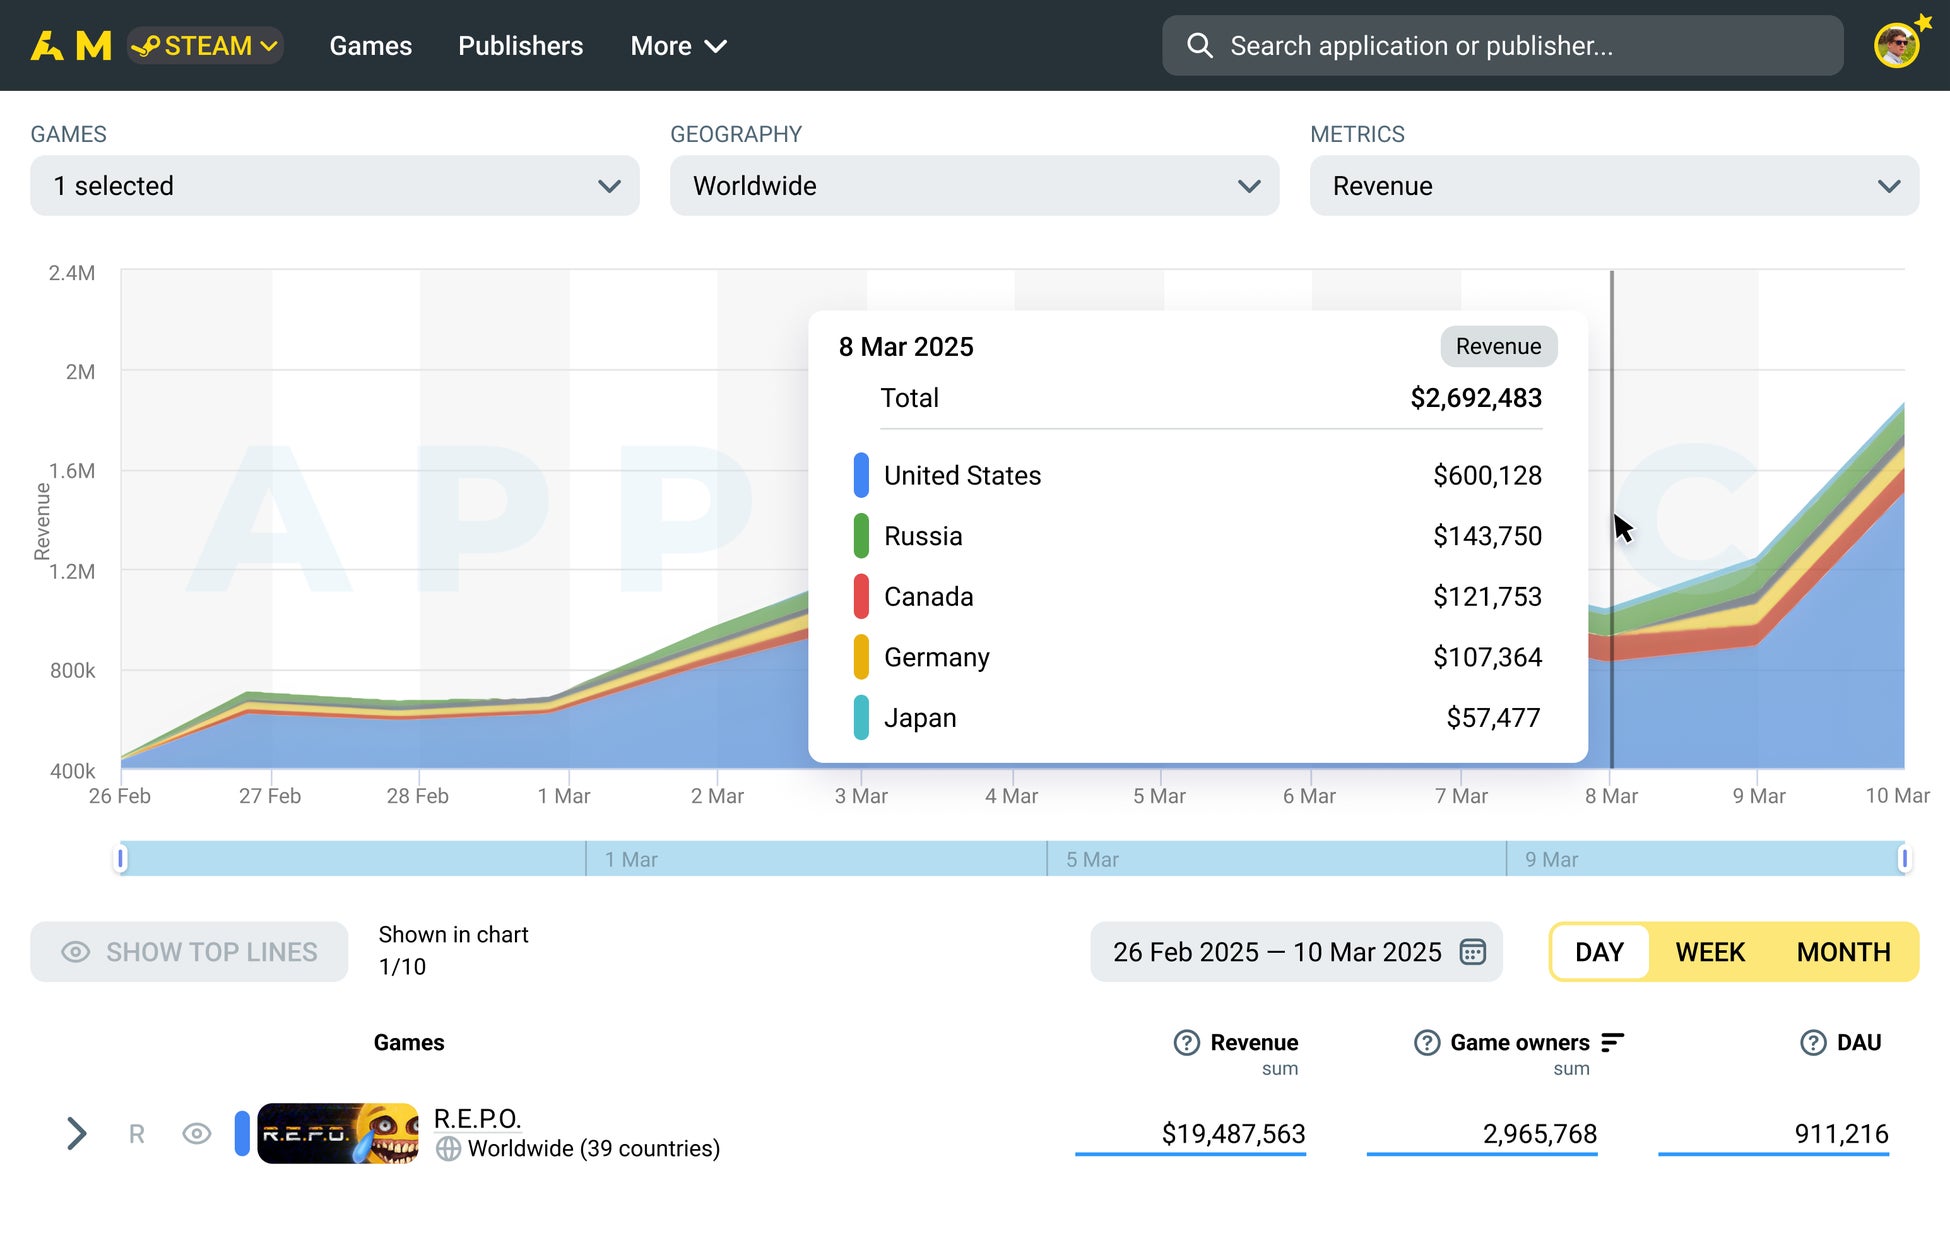This screenshot has width=1950, height=1238.
Task: Open the METRICS Revenue dropdown
Action: 1613,186
